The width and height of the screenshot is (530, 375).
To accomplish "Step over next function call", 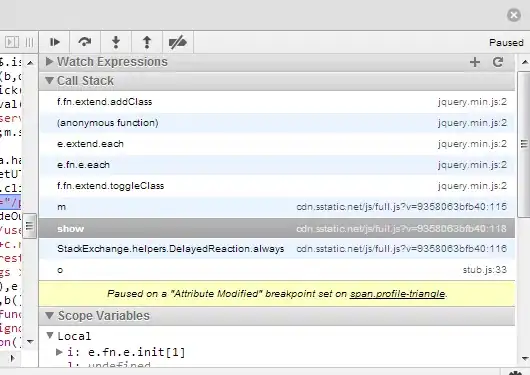I will tap(85, 42).
